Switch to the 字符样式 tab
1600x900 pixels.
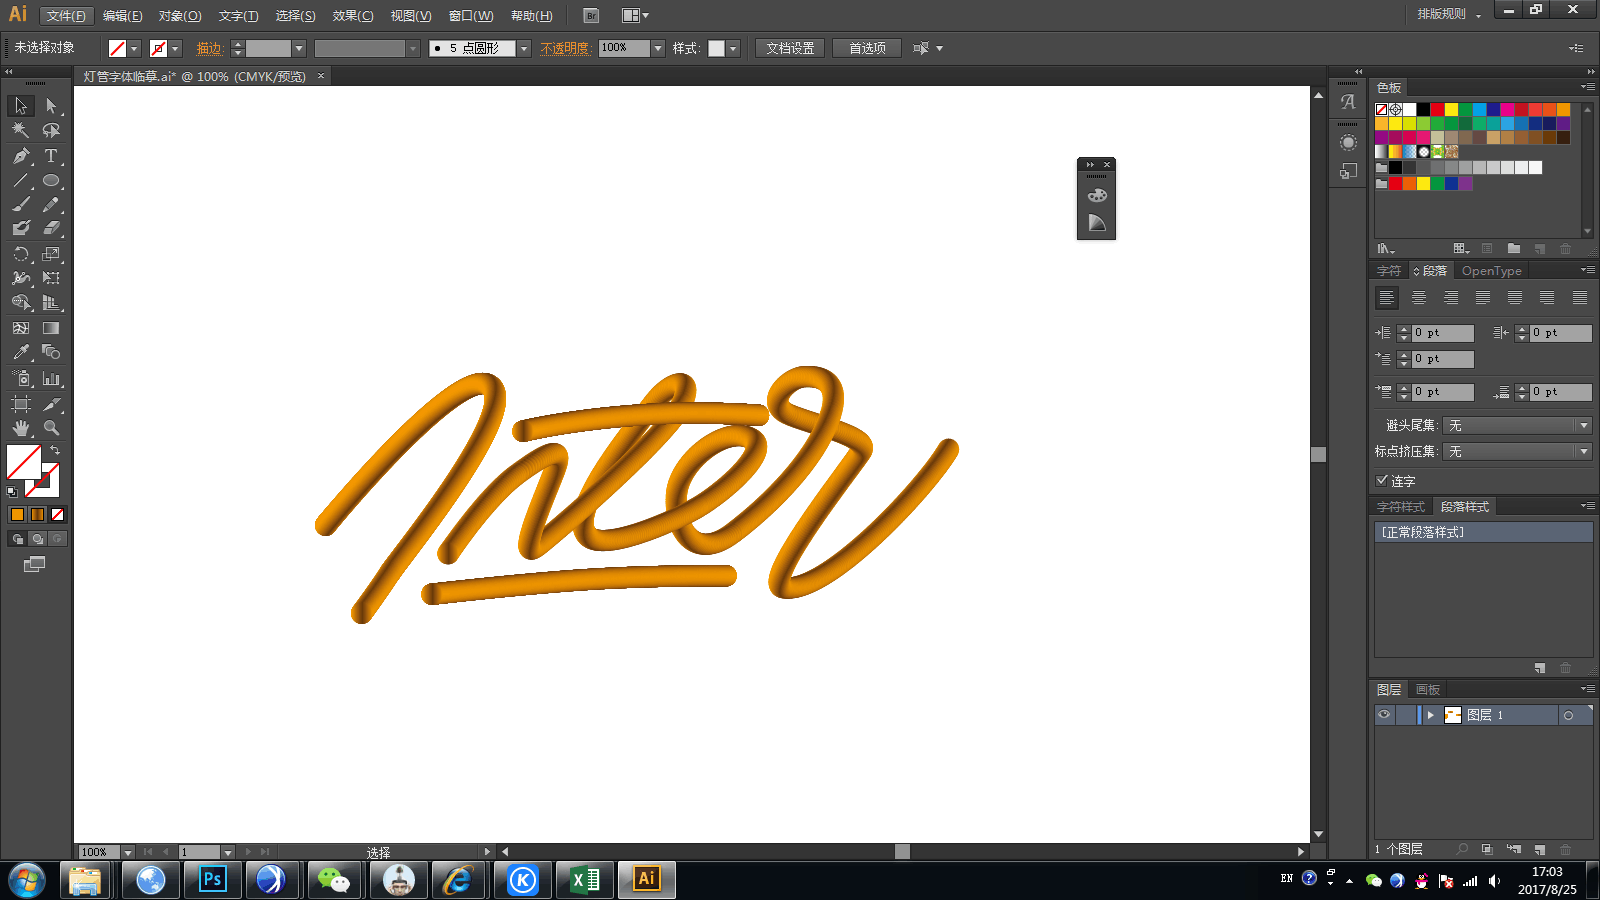pos(1400,507)
